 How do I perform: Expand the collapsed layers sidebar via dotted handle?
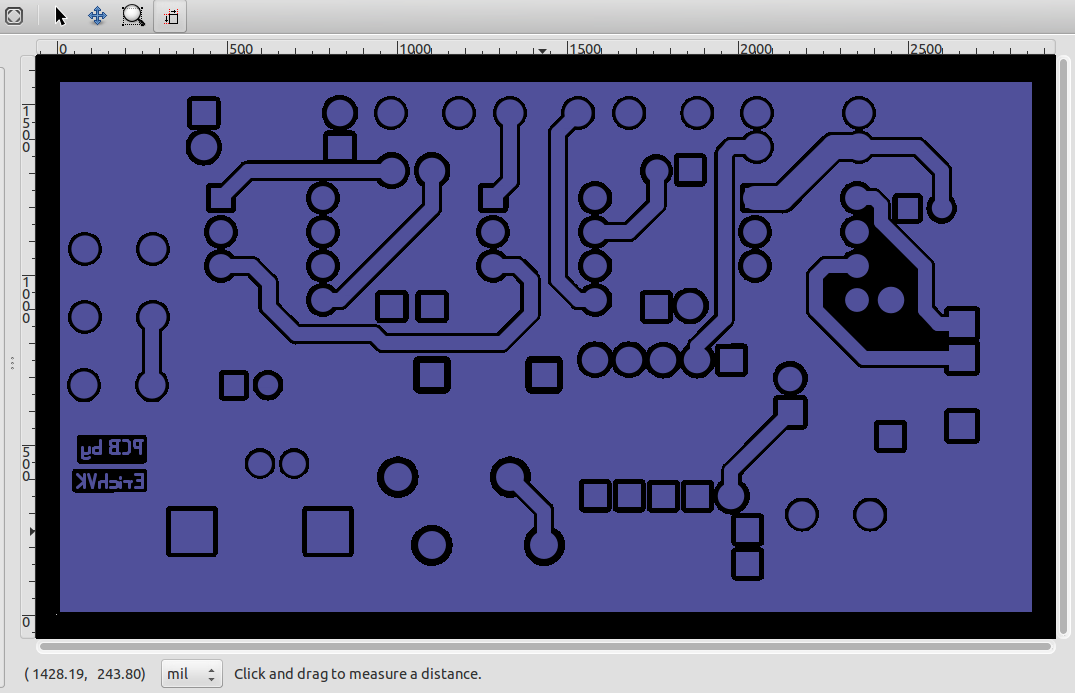click(x=12, y=362)
